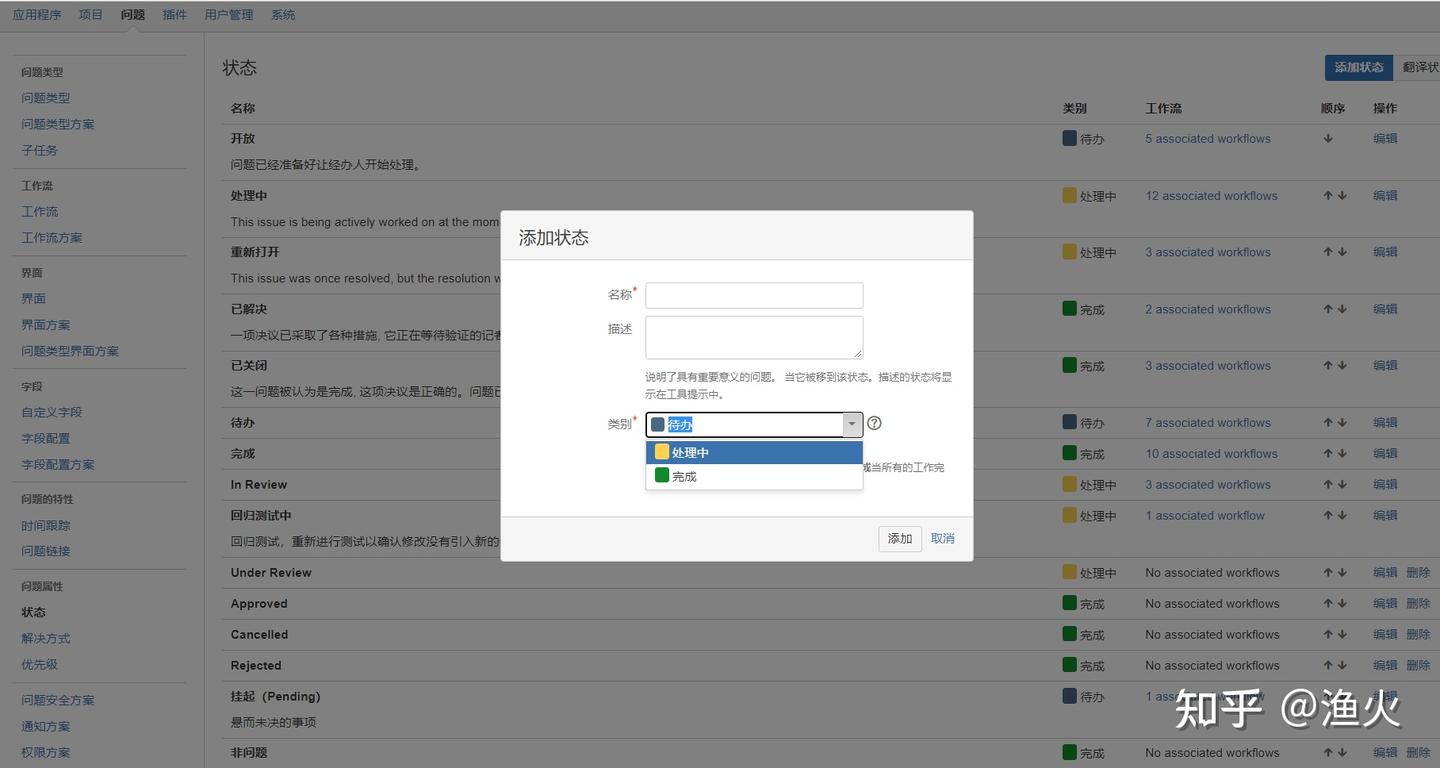The height and width of the screenshot is (768, 1440).
Task: Open the 插件 top menu
Action: click(174, 15)
